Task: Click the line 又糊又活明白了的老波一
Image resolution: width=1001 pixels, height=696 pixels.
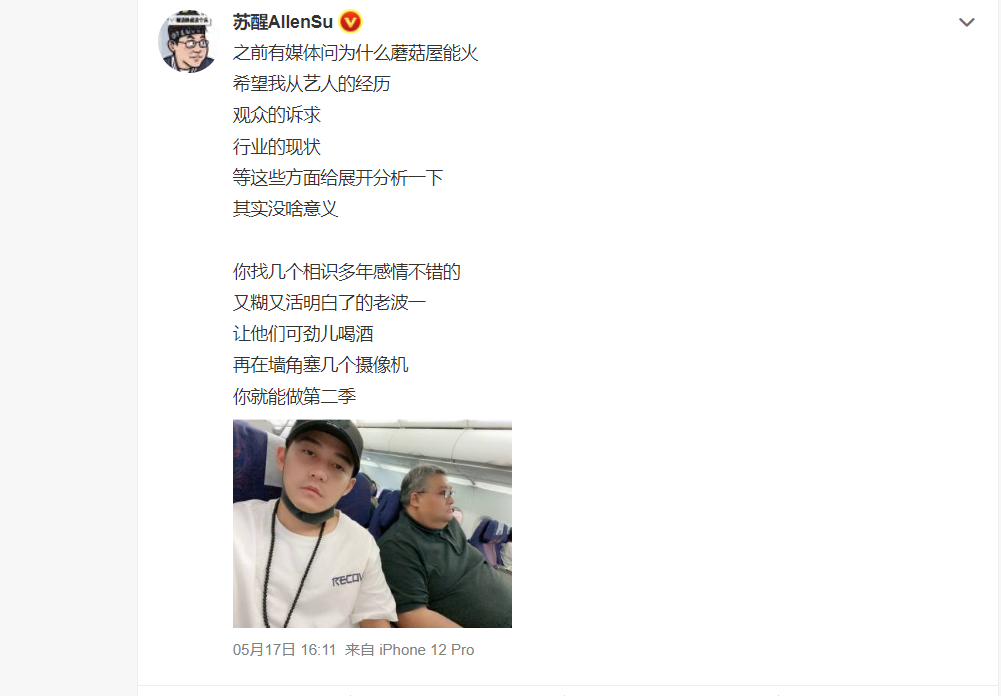Action: (329, 303)
